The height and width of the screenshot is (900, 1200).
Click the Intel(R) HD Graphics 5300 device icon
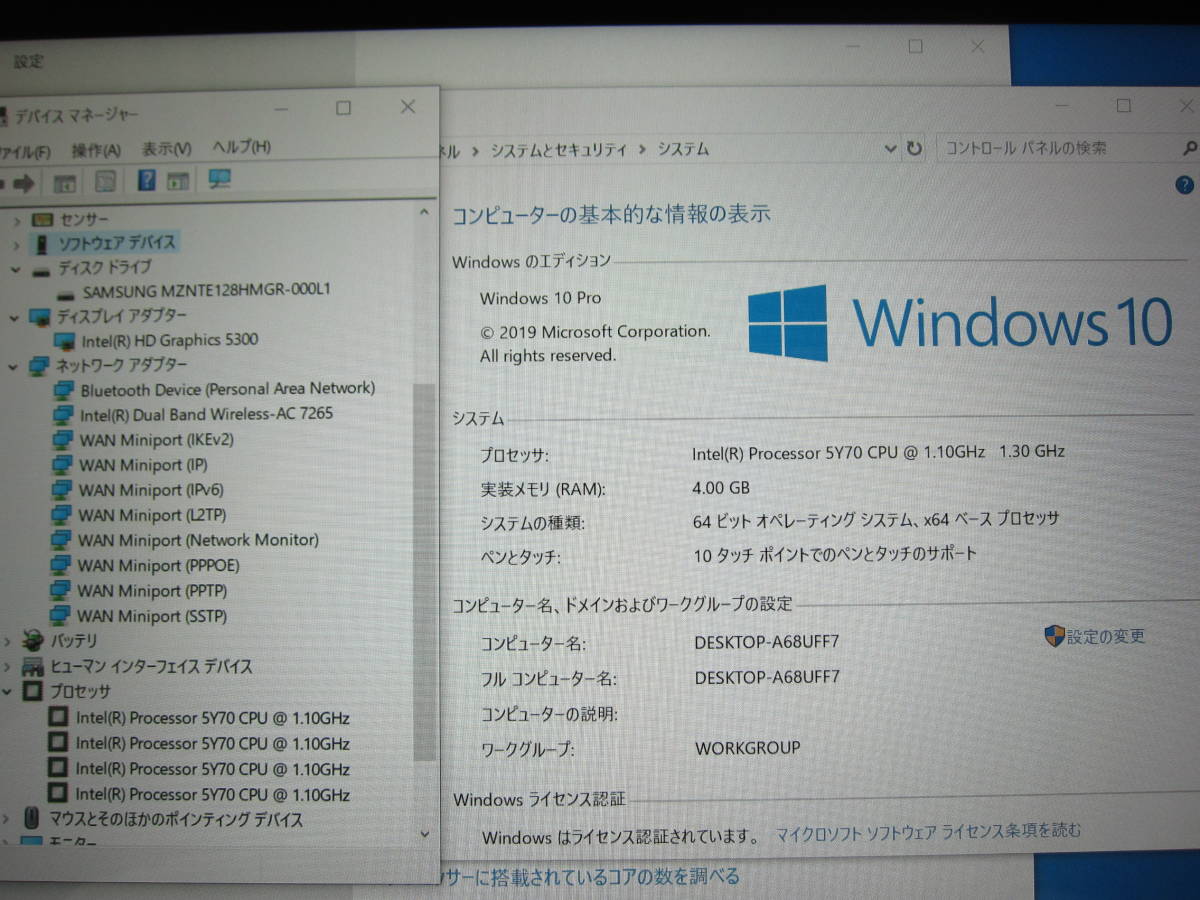pos(66,341)
